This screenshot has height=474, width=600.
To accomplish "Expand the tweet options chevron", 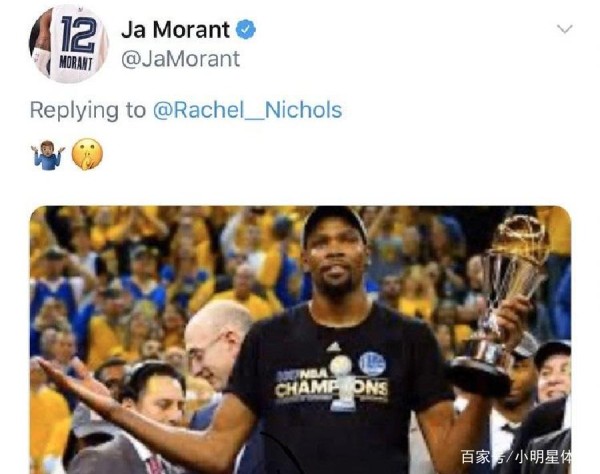I will [x=564, y=29].
